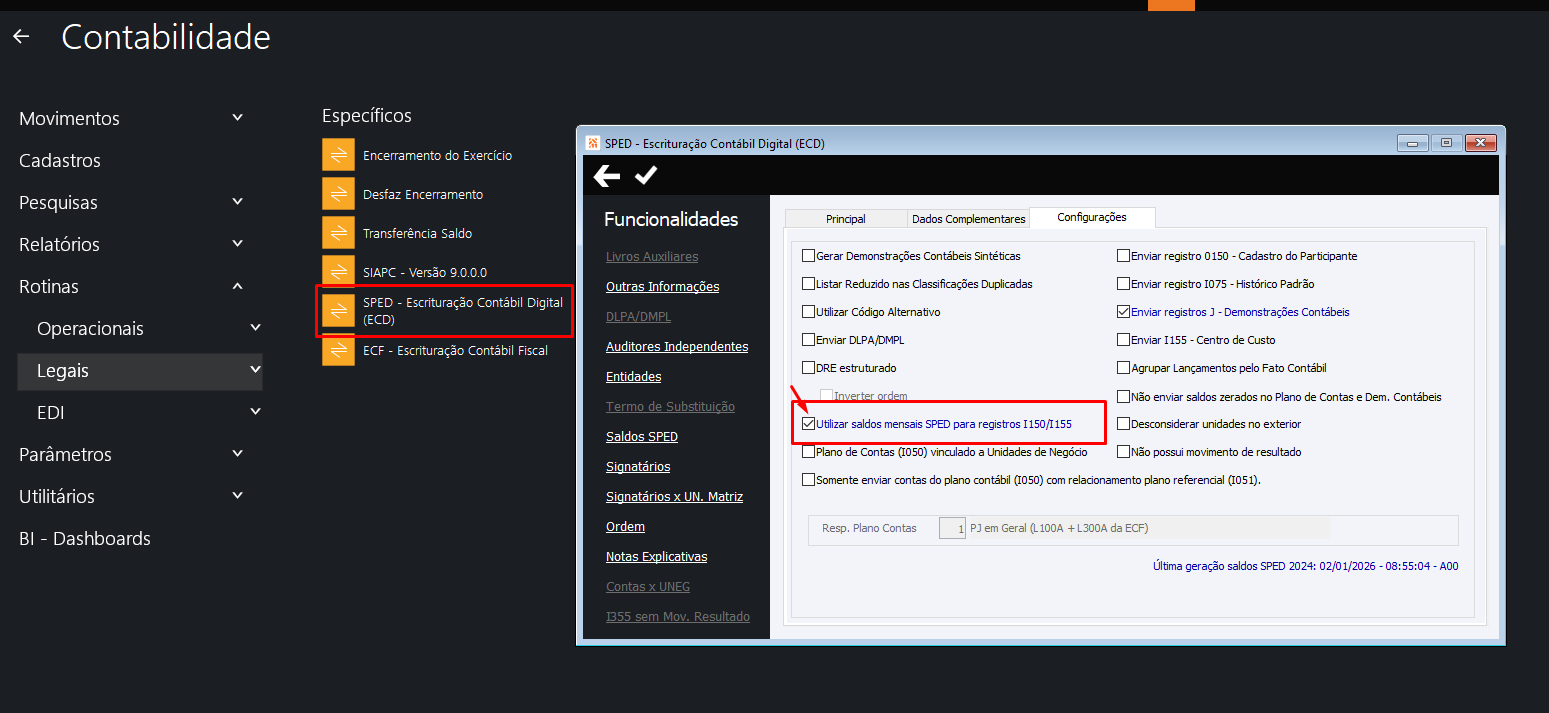Expand Operacionais submenu chevron
The height and width of the screenshot is (713, 1549).
point(255,328)
